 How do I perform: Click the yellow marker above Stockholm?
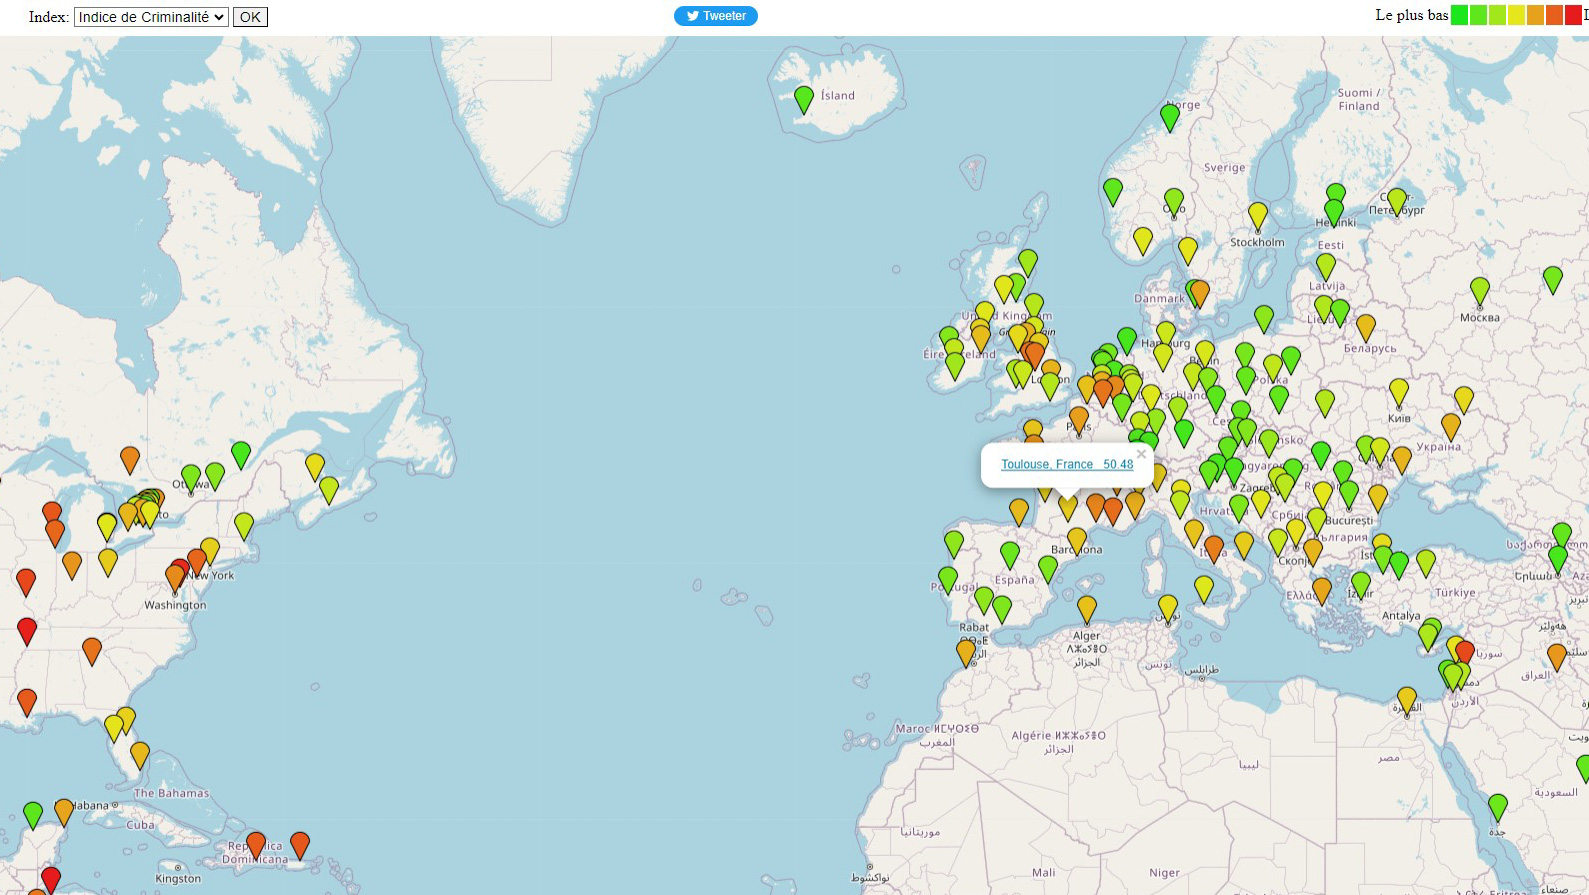(x=1257, y=215)
